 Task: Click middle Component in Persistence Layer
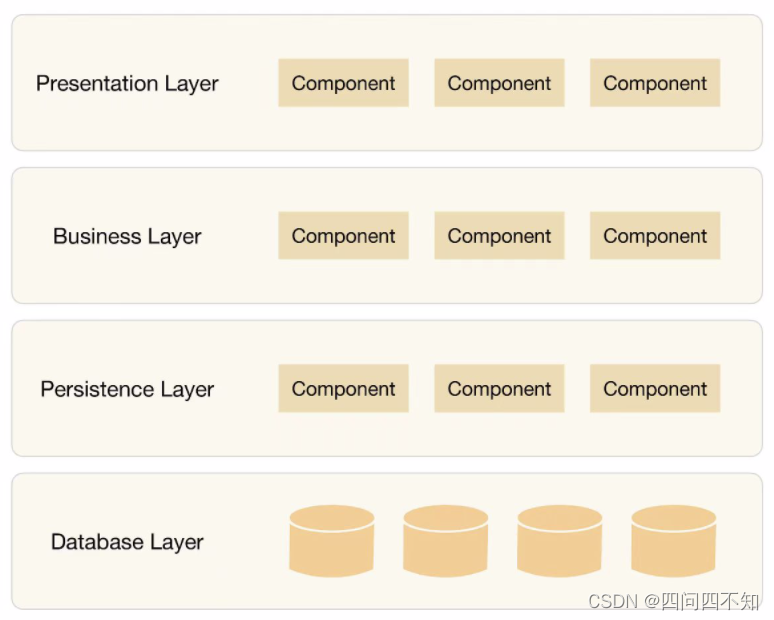click(500, 388)
